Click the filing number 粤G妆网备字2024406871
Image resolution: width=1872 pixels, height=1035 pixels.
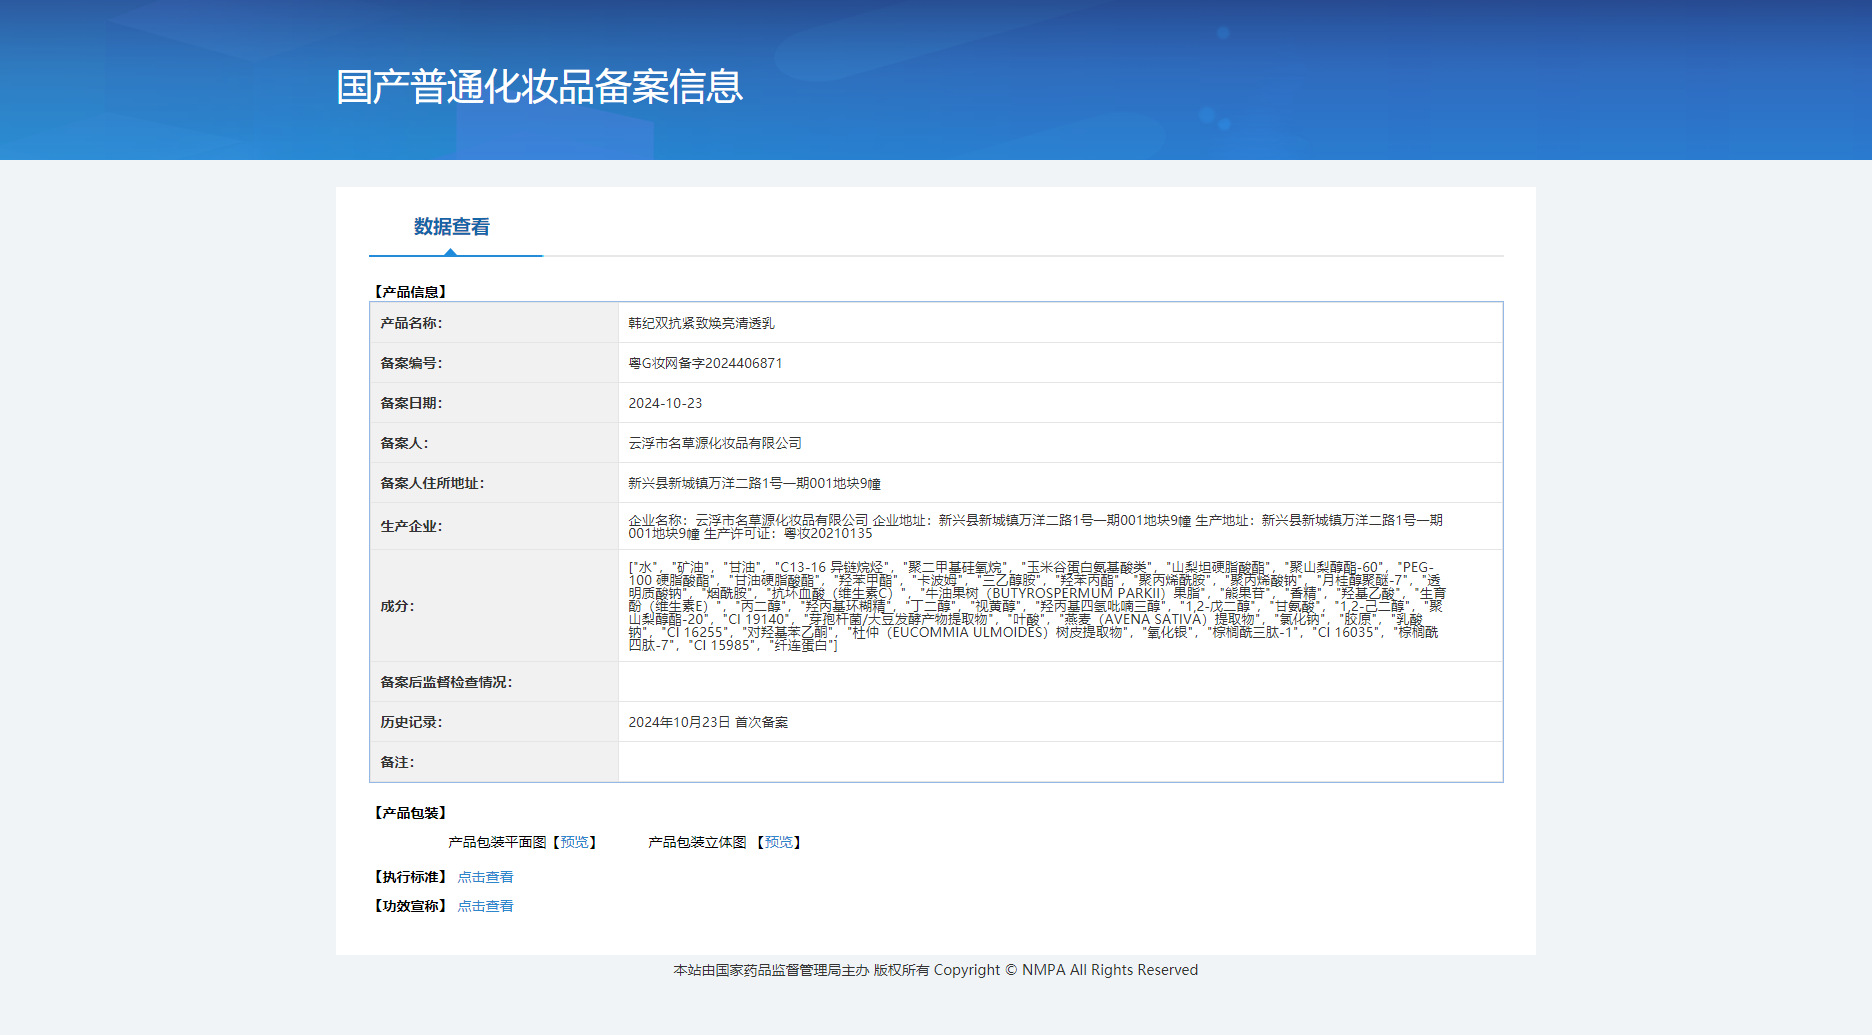(x=705, y=363)
